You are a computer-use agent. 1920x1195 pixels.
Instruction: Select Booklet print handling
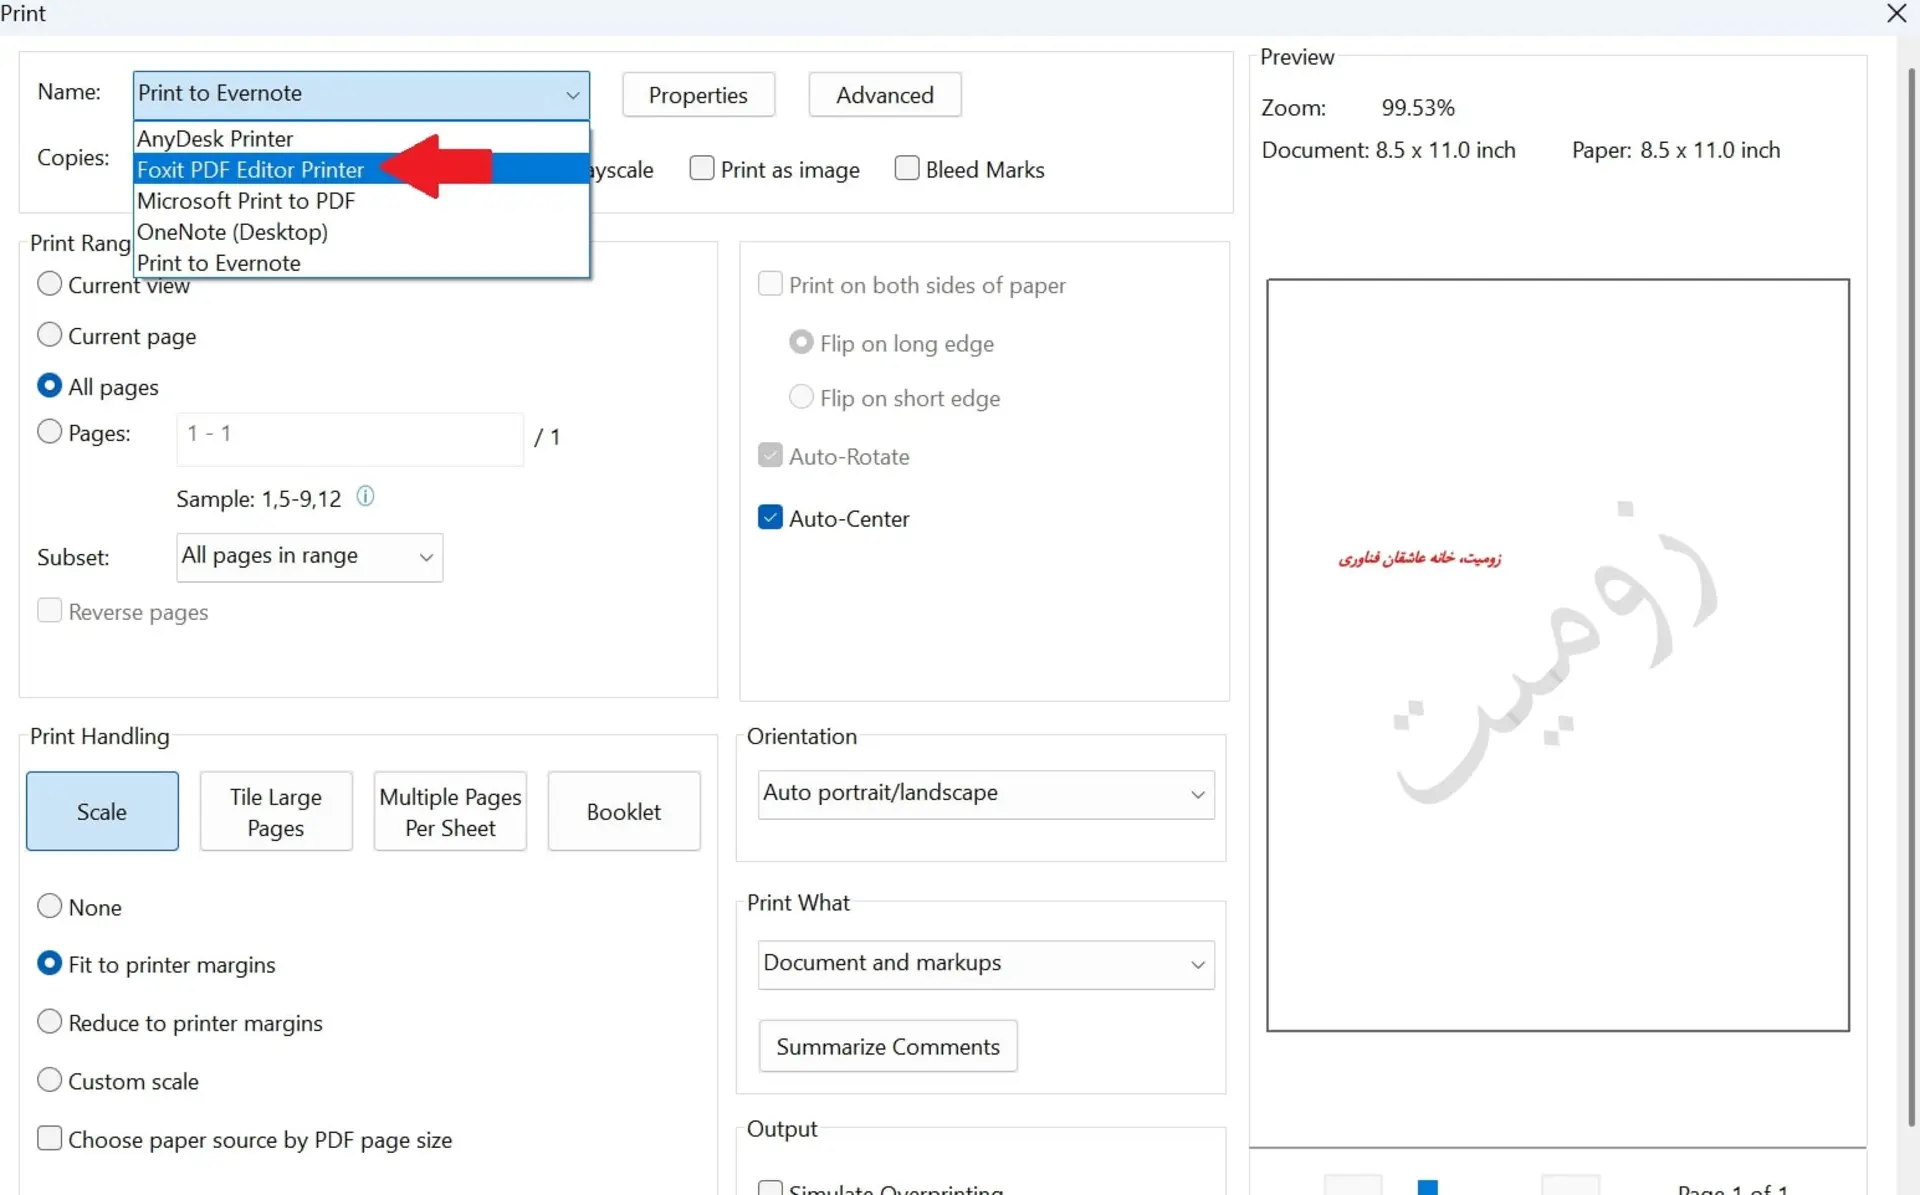click(x=624, y=811)
